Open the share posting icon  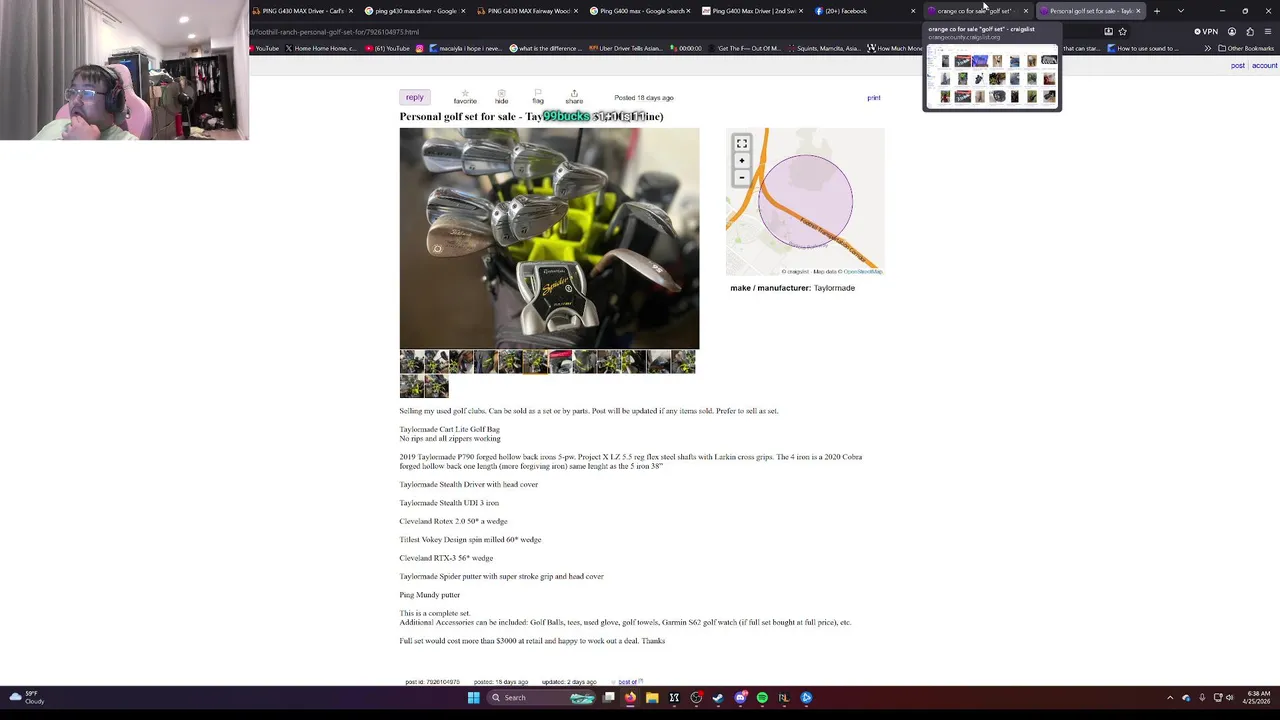click(574, 97)
